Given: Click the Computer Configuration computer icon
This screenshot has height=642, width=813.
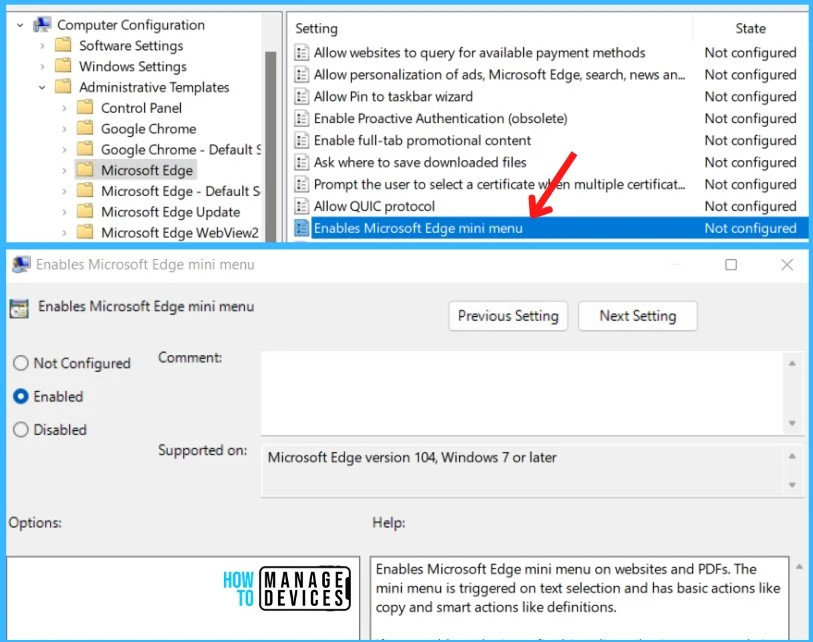Looking at the screenshot, I should (42, 24).
